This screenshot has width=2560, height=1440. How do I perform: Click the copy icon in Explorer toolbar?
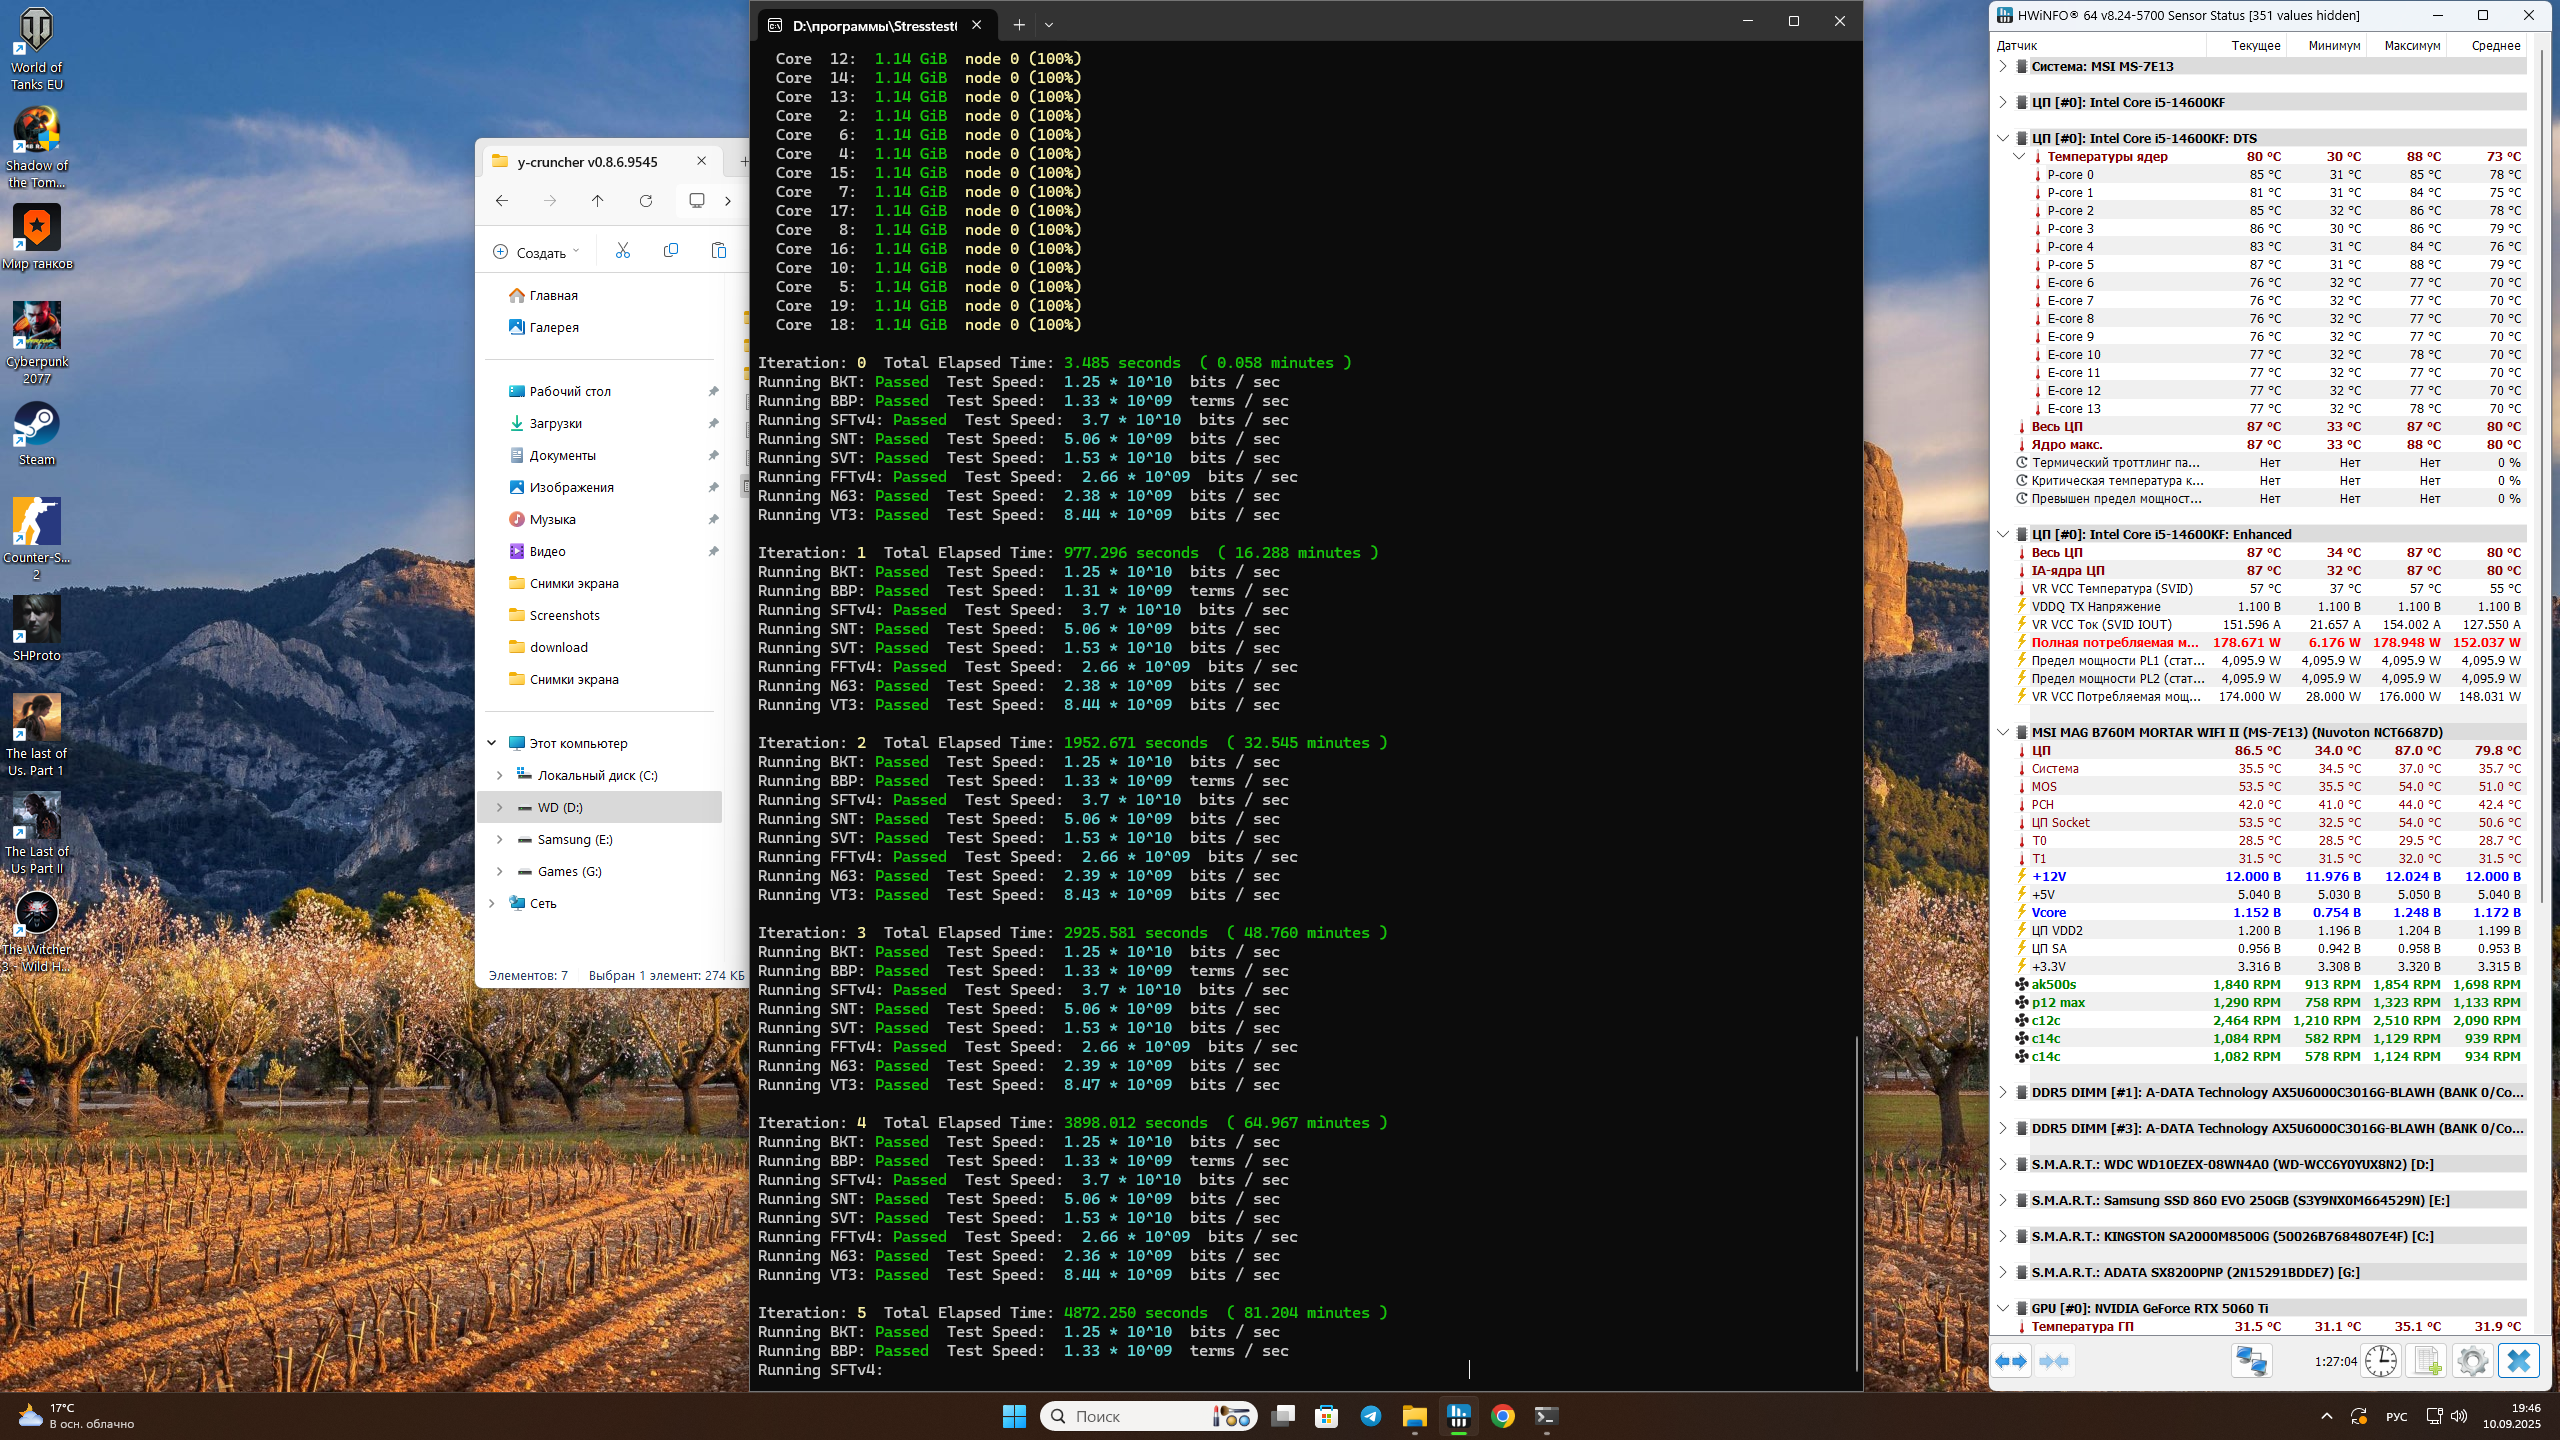pyautogui.click(x=671, y=251)
